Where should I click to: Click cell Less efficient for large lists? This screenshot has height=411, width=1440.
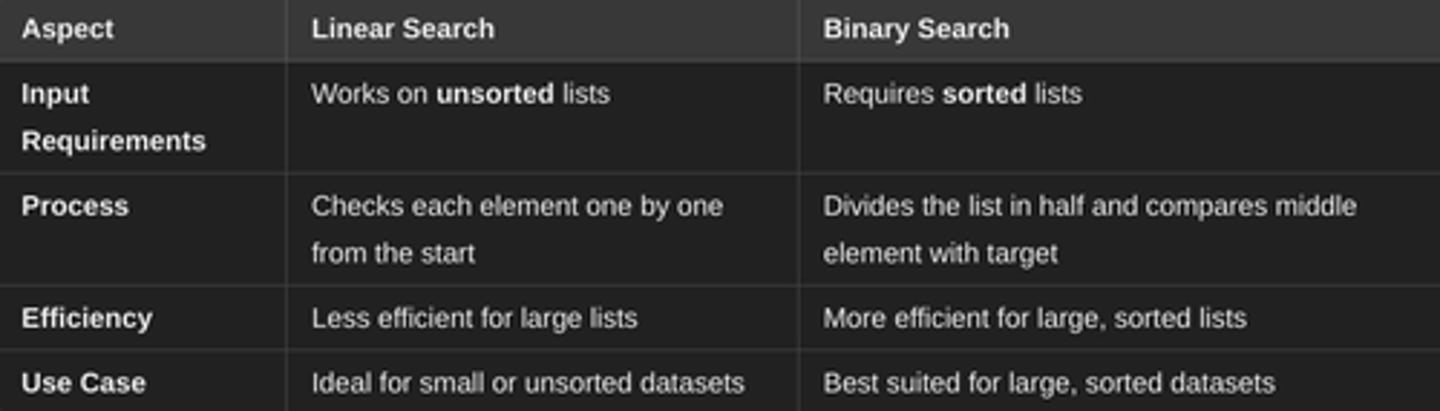(x=474, y=318)
